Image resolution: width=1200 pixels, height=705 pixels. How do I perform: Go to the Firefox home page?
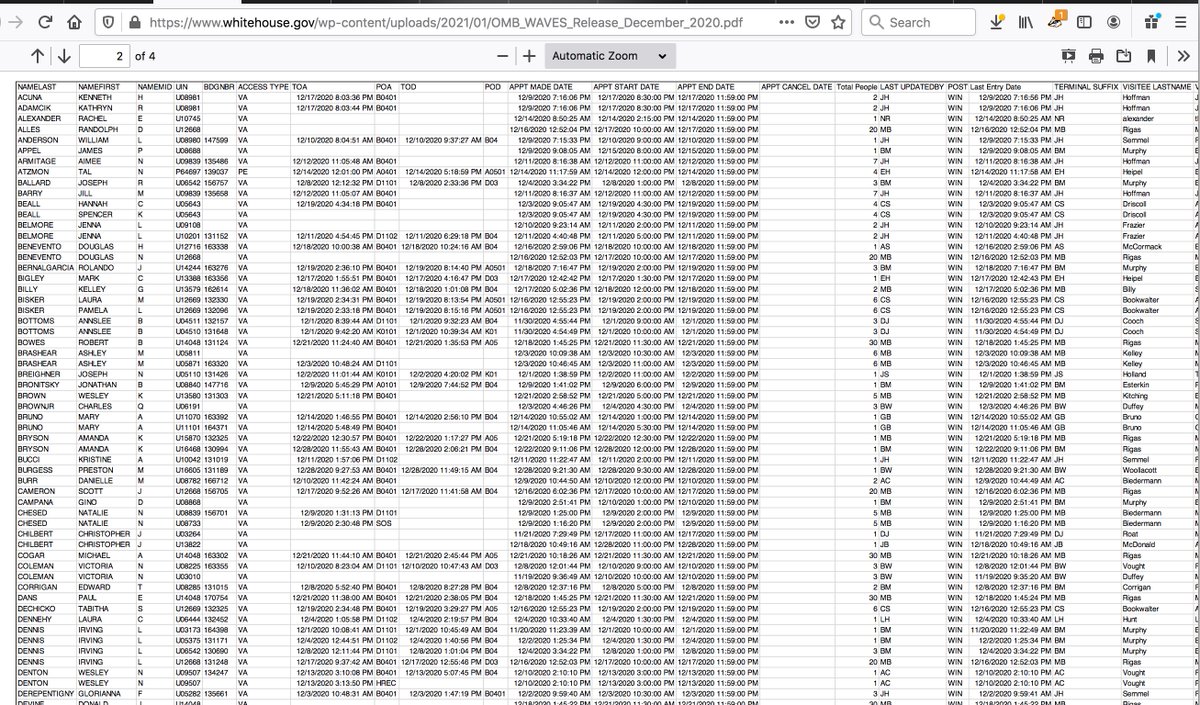point(75,22)
